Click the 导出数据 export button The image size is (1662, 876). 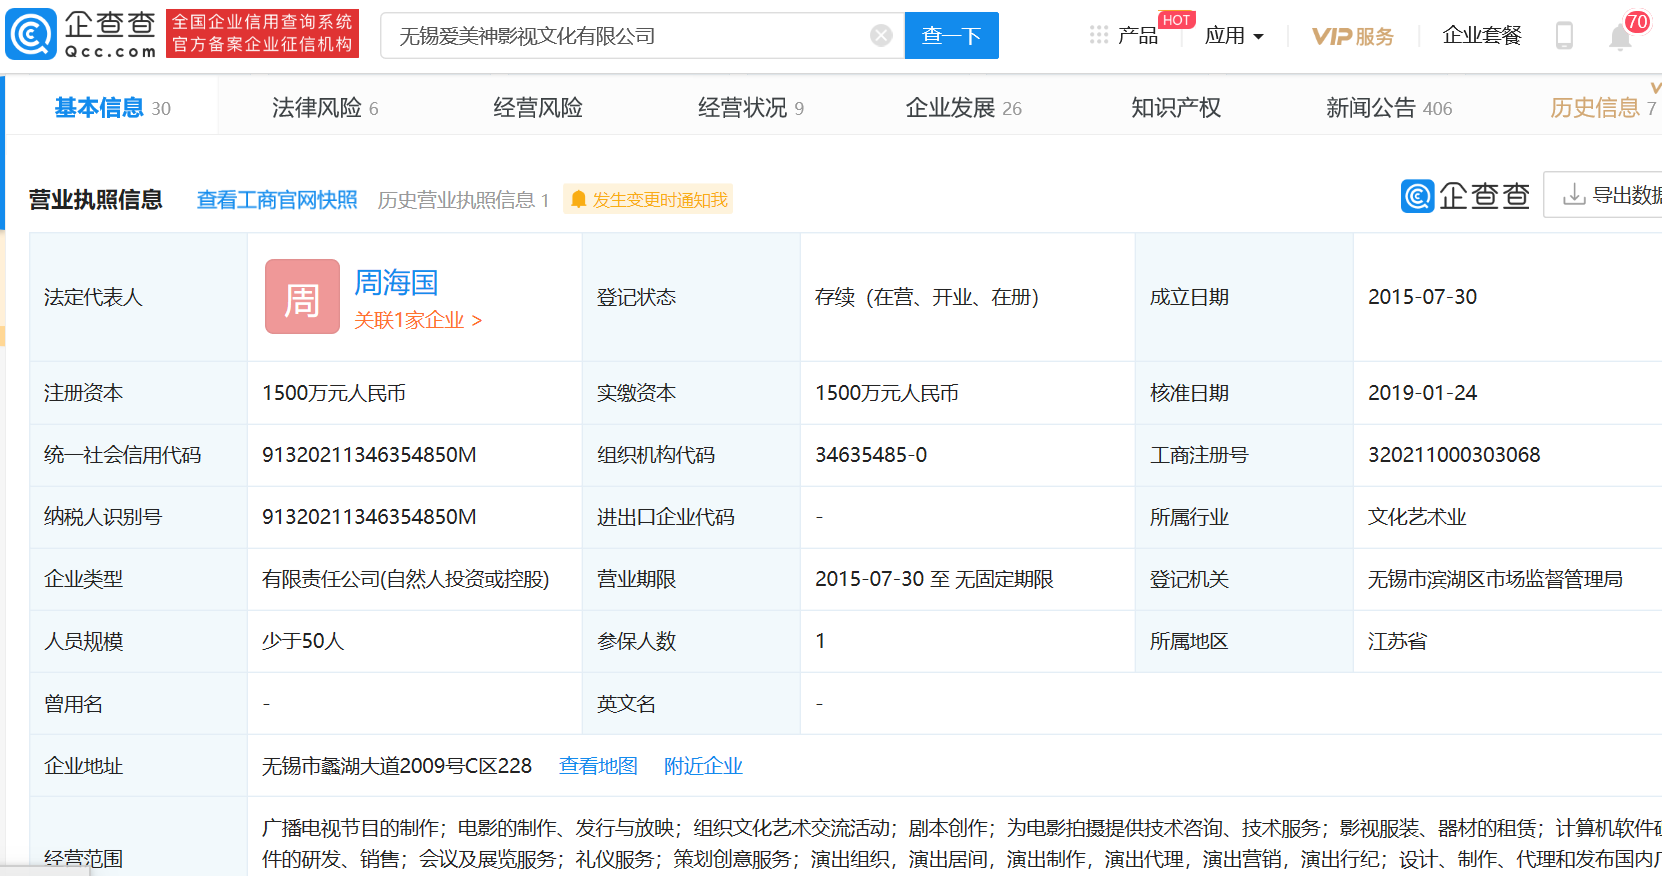click(x=1604, y=194)
